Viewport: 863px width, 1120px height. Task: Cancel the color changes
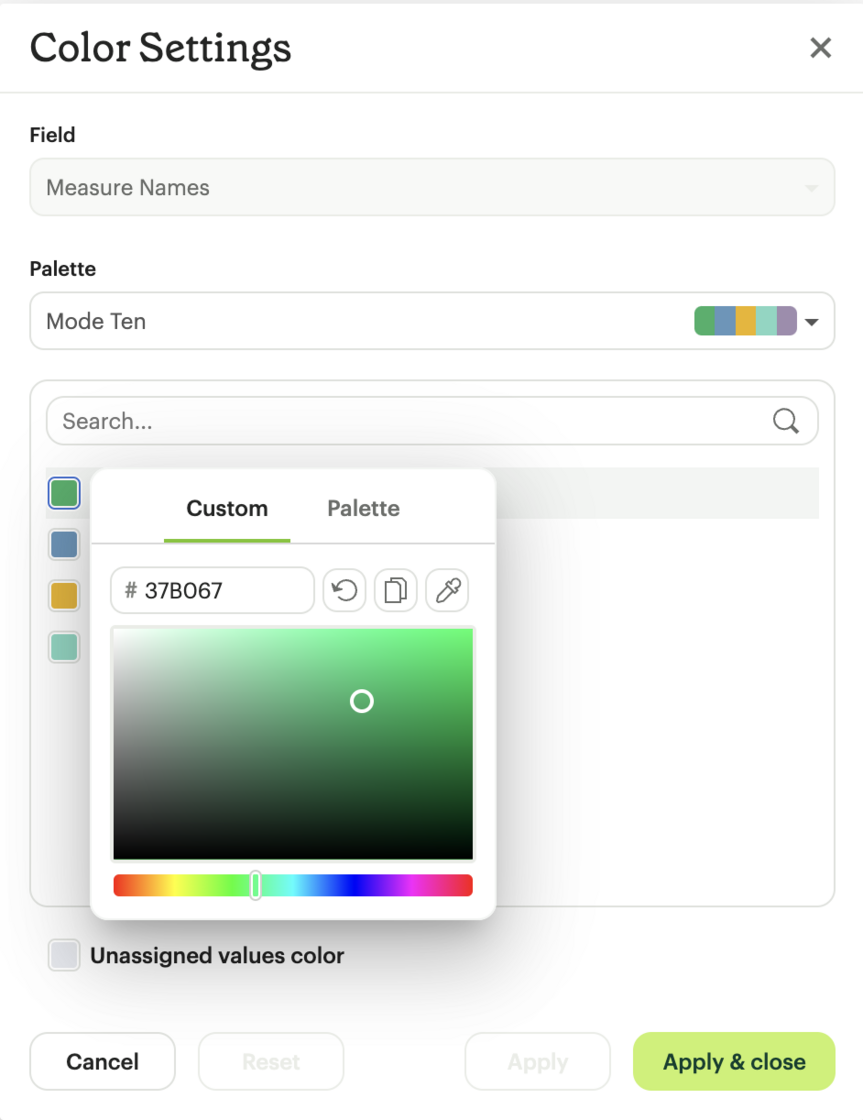(x=102, y=1061)
